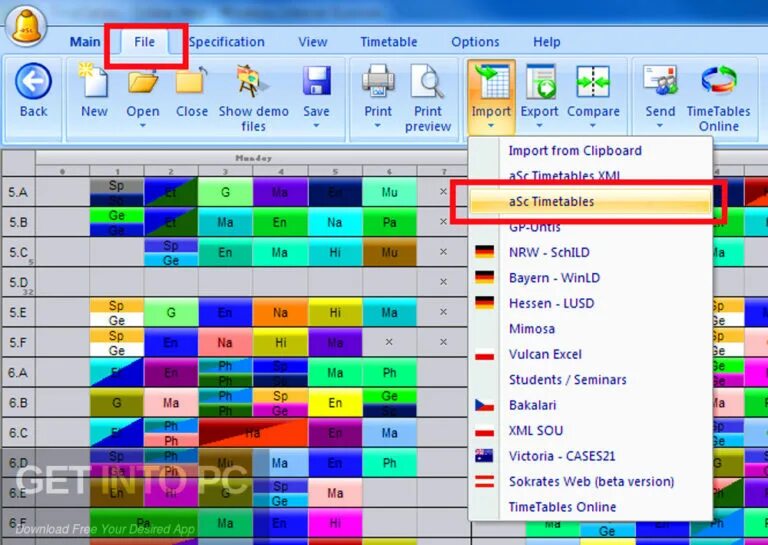Switch to the Specification tab
The height and width of the screenshot is (545, 768).
pyautogui.click(x=227, y=42)
